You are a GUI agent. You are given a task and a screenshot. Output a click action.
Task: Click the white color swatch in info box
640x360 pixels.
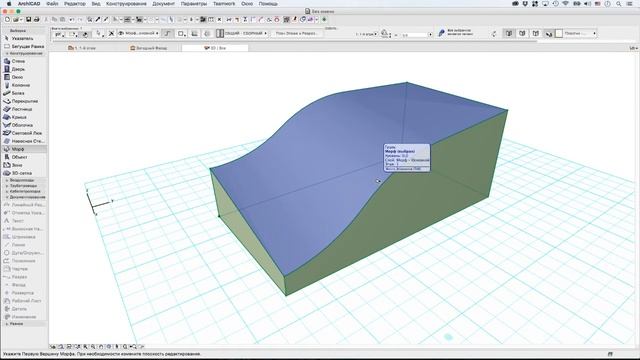[x=559, y=33]
